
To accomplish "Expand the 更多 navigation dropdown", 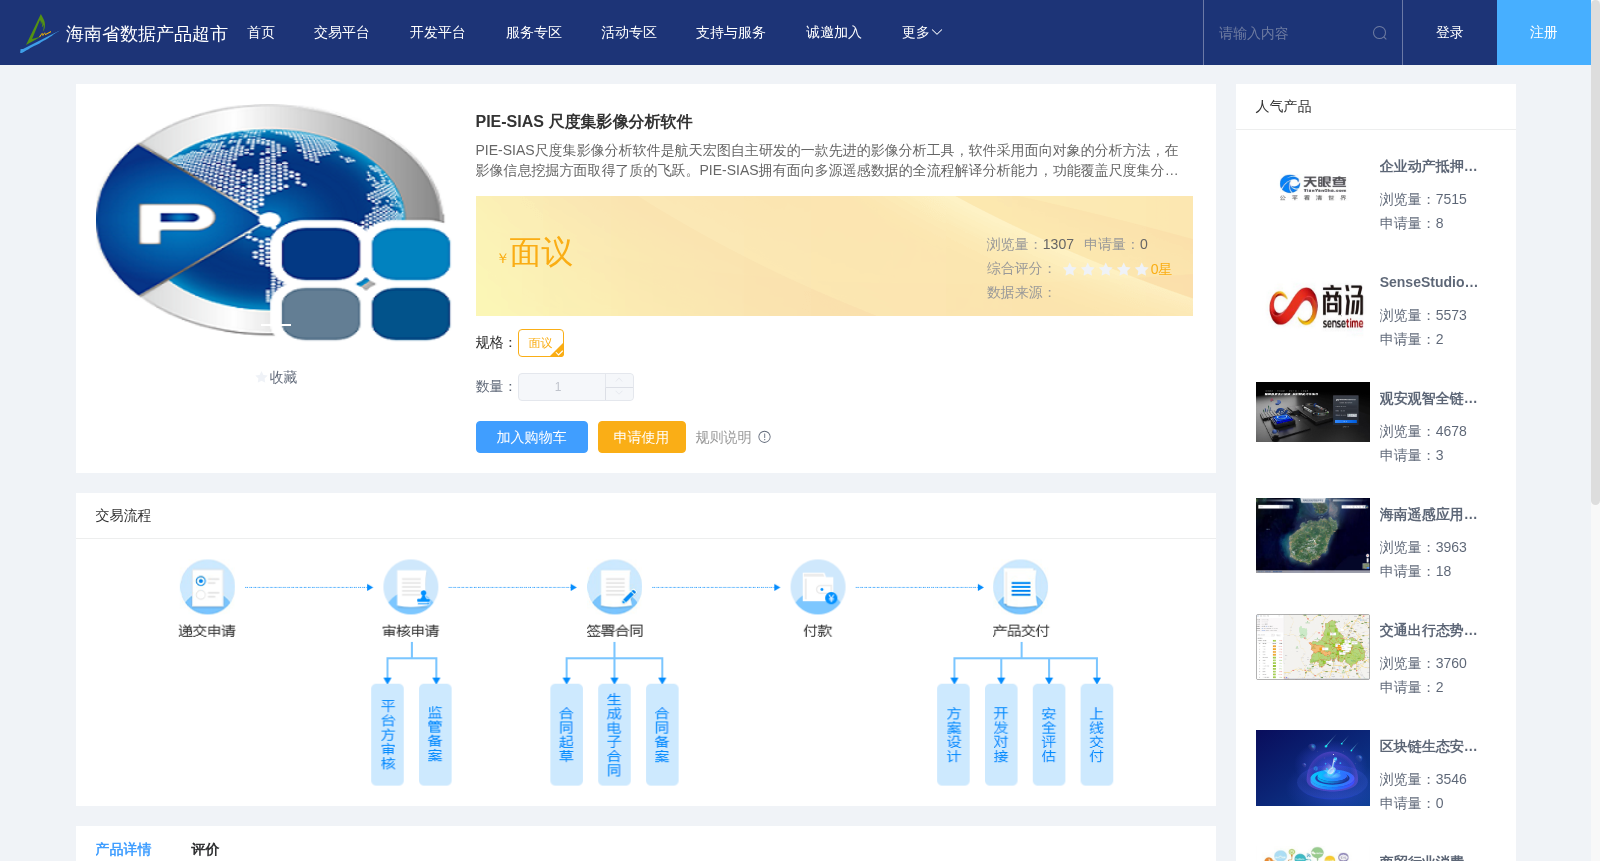I will point(922,33).
